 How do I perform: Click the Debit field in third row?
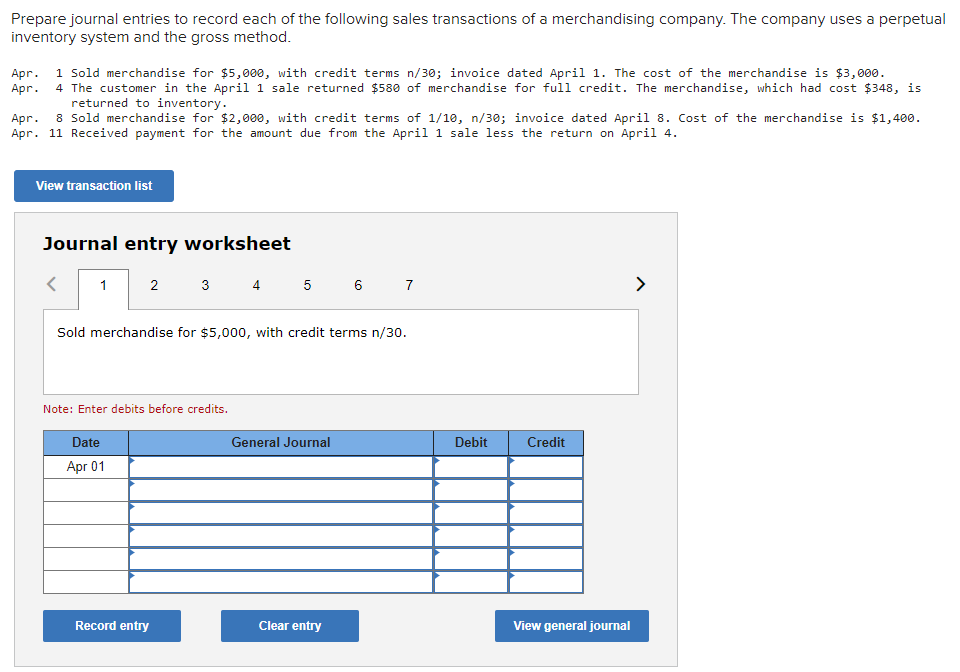click(471, 513)
